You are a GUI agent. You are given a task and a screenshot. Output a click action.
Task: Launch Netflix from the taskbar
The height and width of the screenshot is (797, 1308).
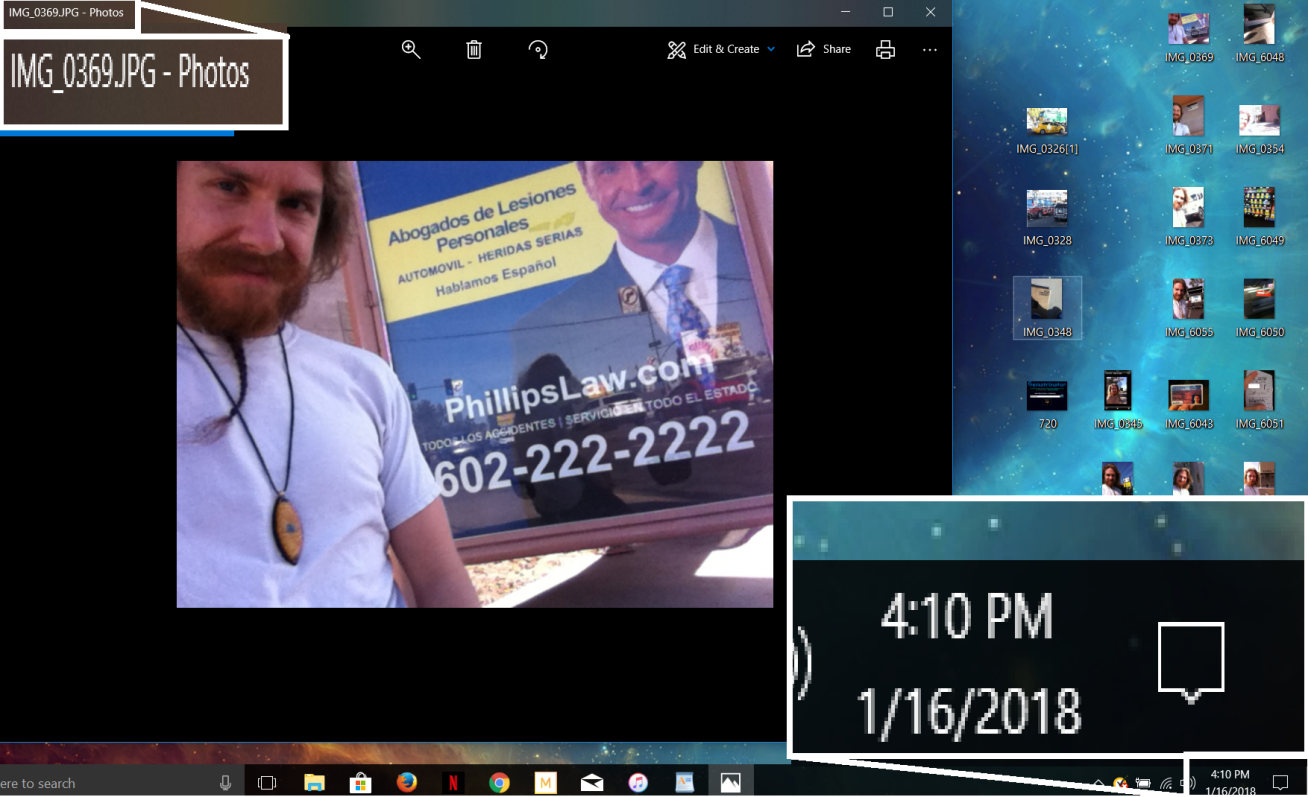point(452,782)
